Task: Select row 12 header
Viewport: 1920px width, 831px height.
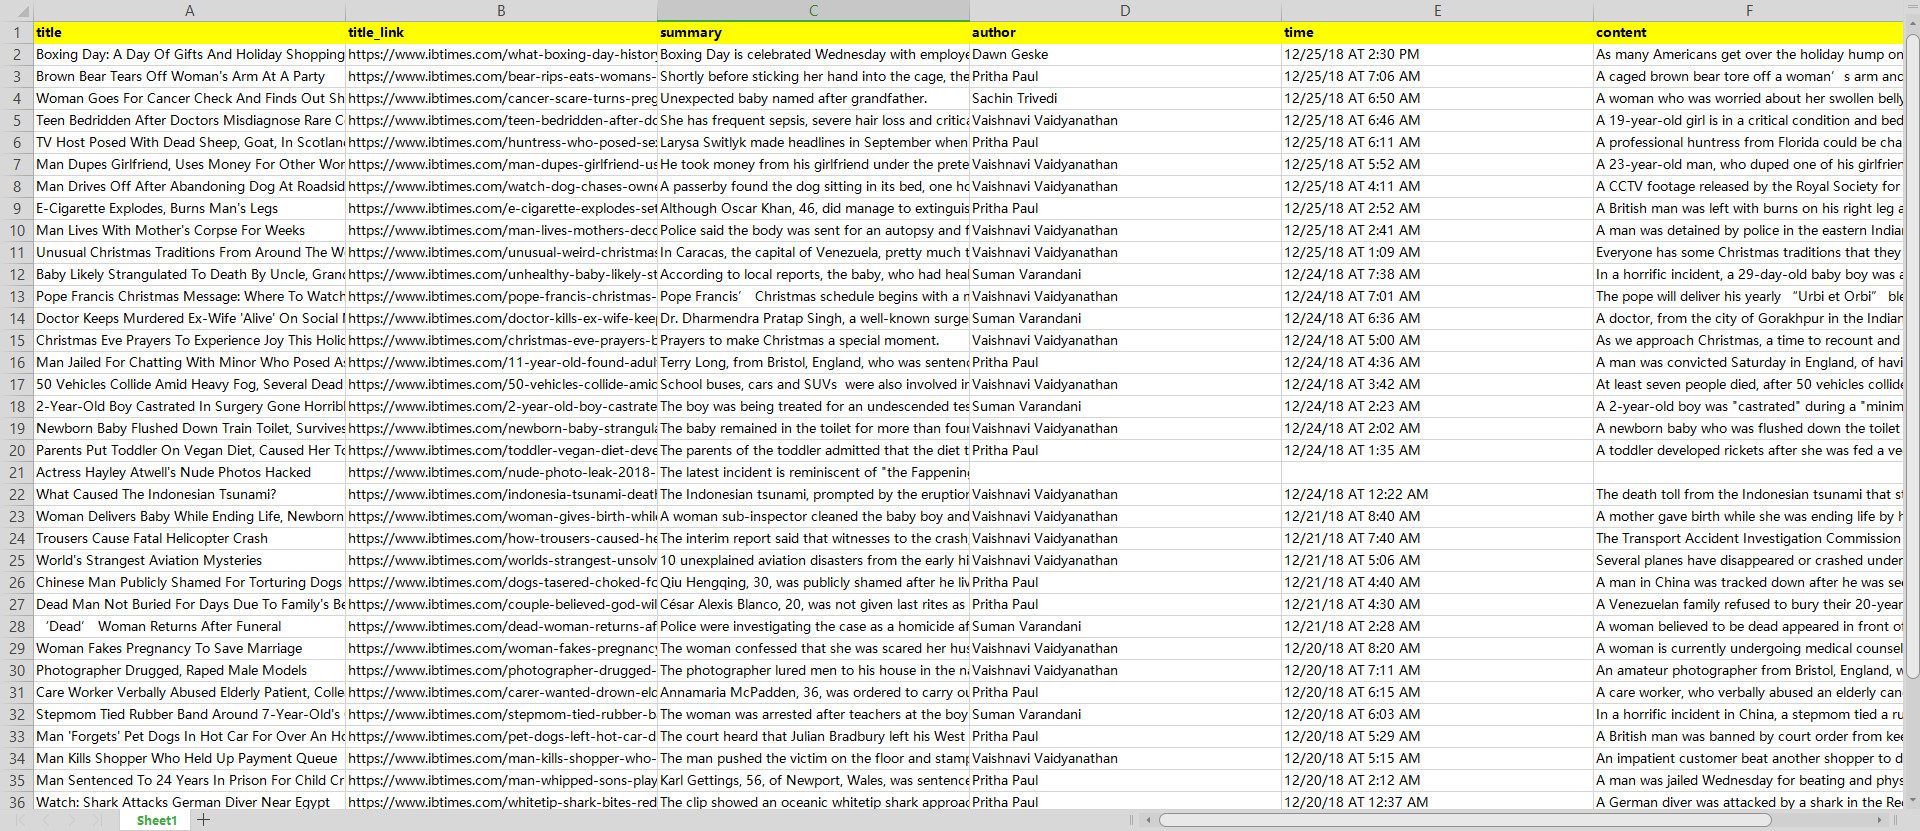Action: tap(16, 274)
